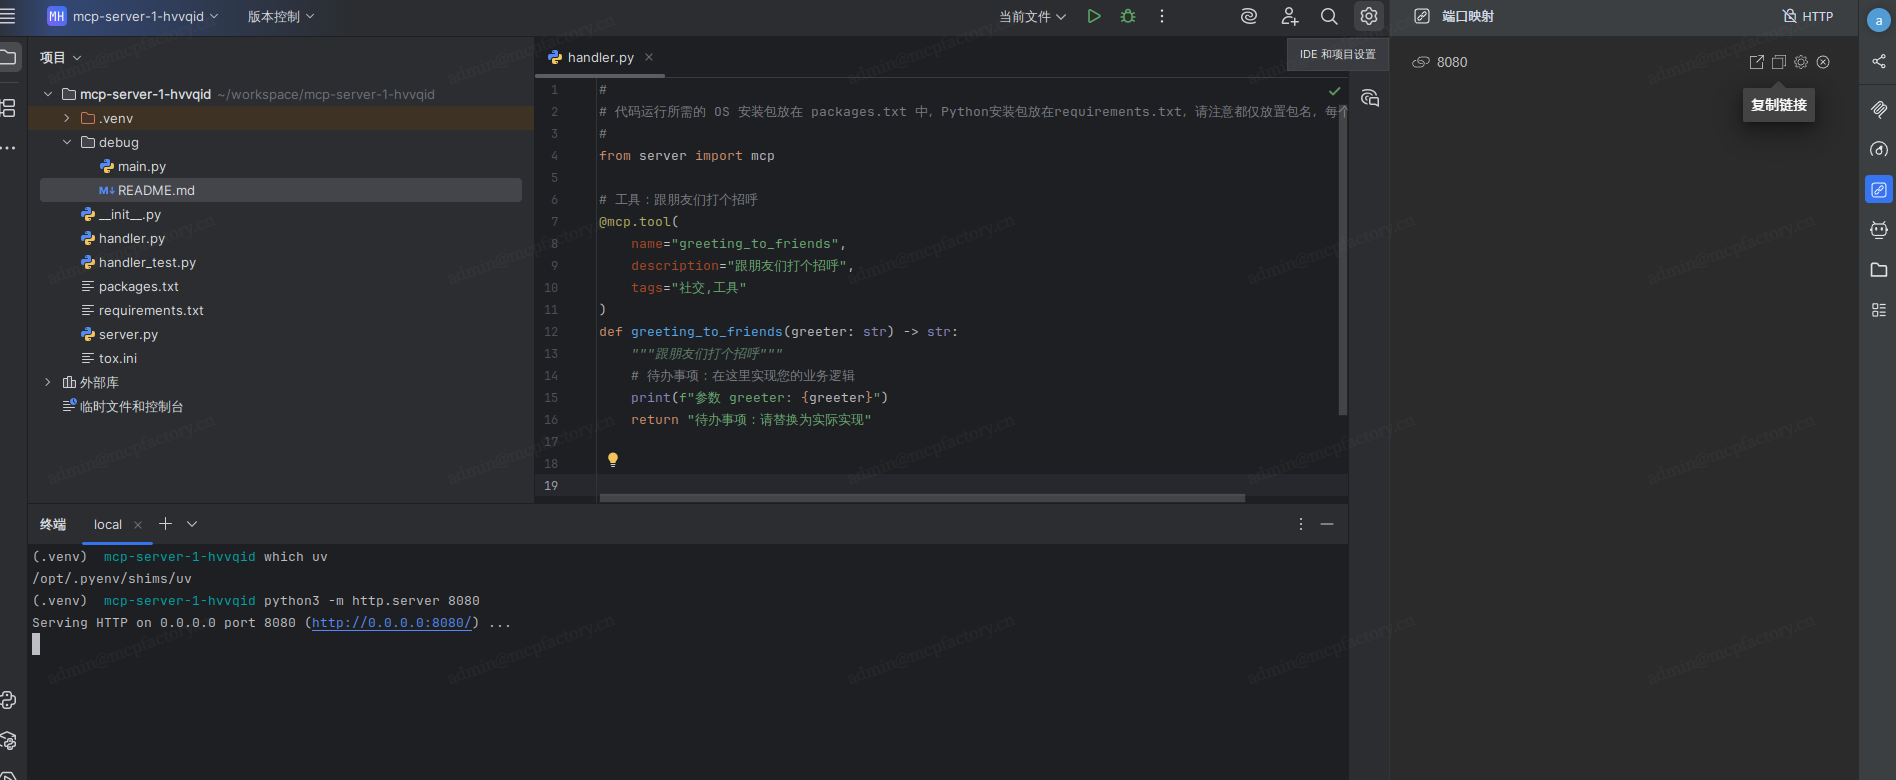Open server.py from the project tree
This screenshot has width=1896, height=780.
128,334
